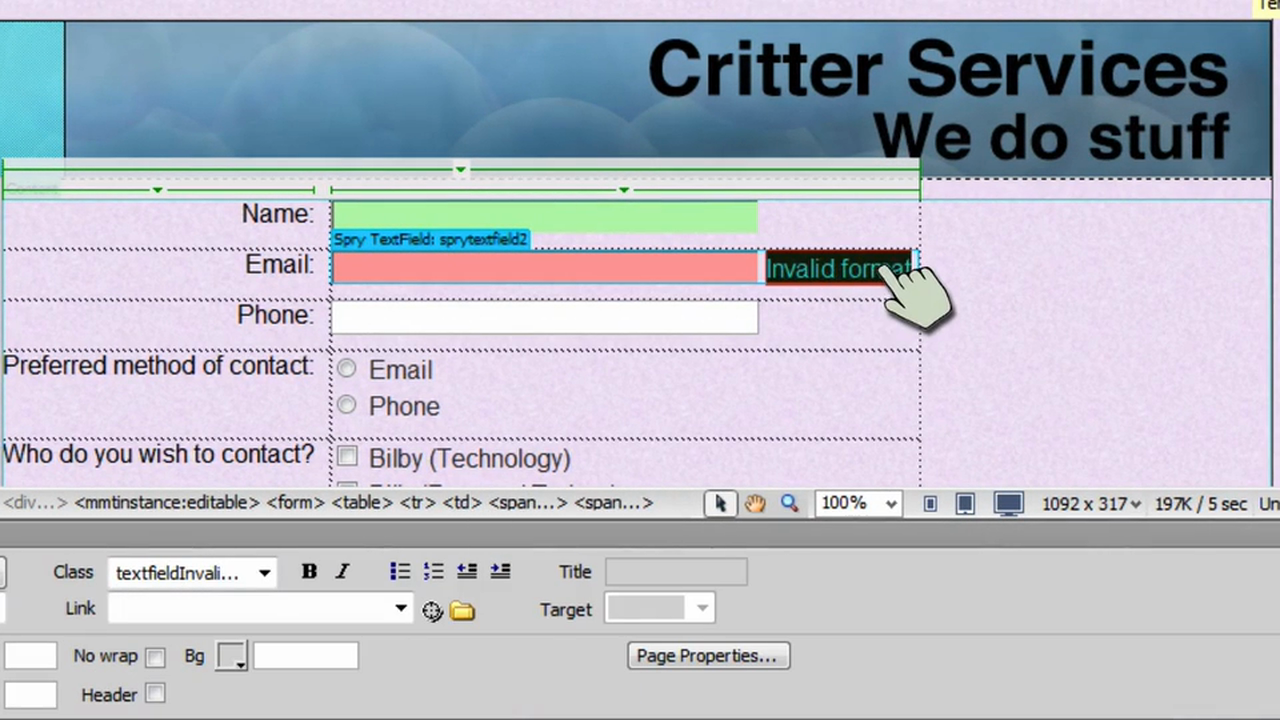The height and width of the screenshot is (720, 1280).
Task: Toggle the Header checkbox
Action: (155, 694)
